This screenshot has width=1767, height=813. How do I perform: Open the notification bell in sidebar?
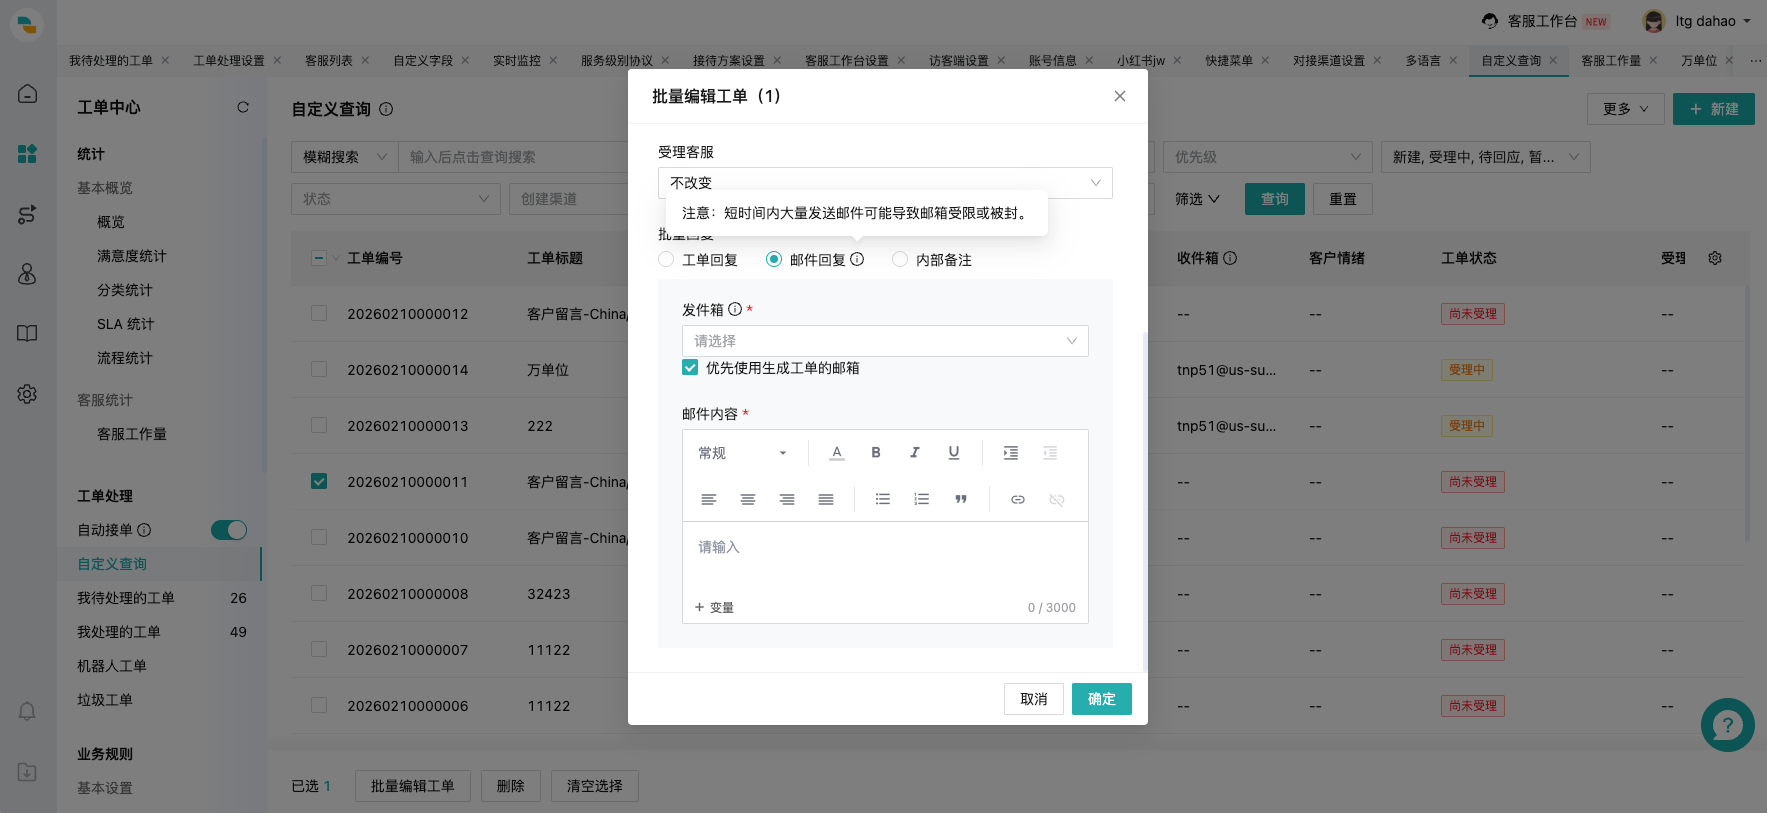coord(28,711)
